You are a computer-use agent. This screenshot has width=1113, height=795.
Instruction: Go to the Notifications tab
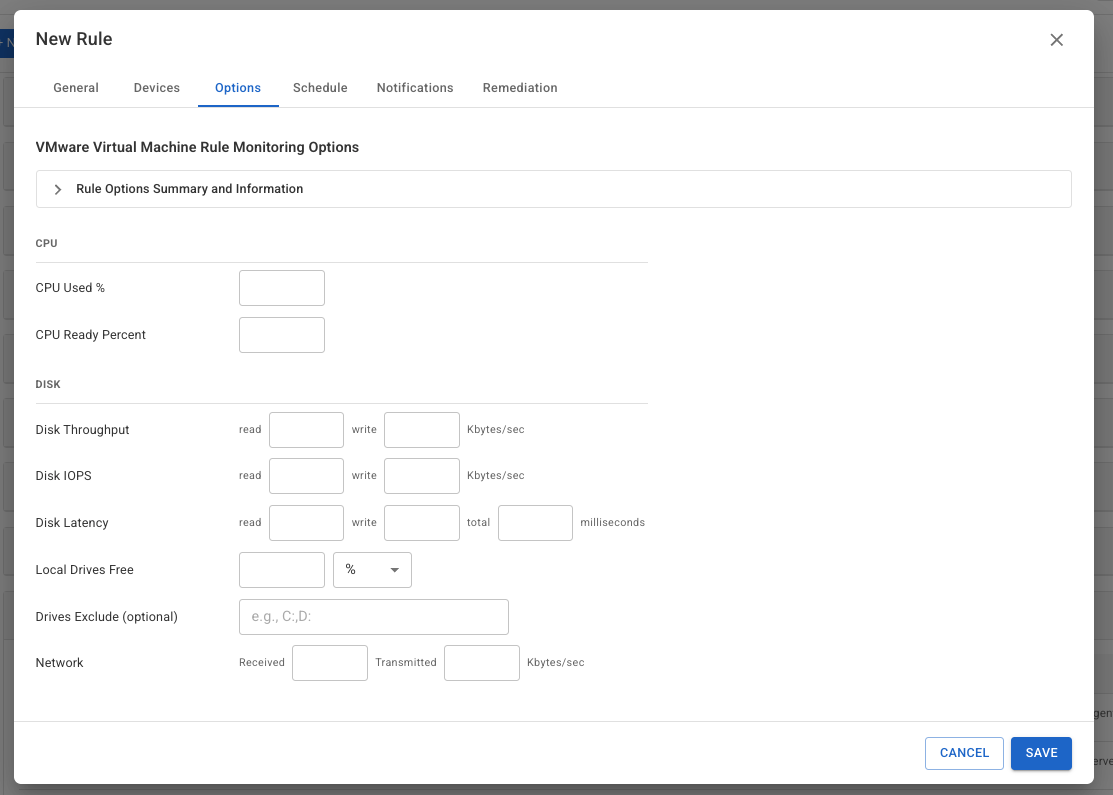click(x=415, y=88)
